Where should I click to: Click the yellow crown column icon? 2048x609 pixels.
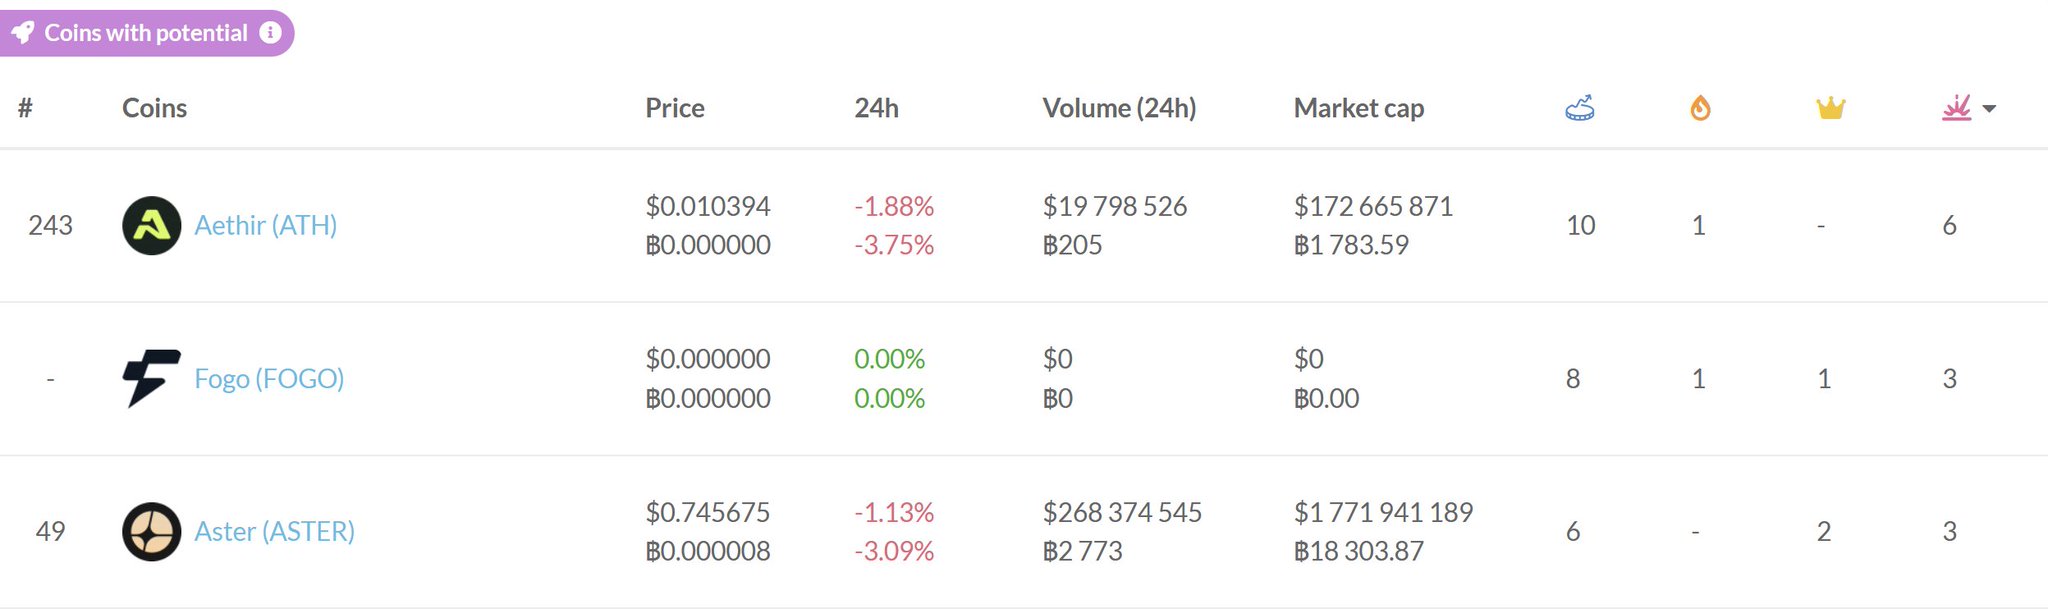1830,108
